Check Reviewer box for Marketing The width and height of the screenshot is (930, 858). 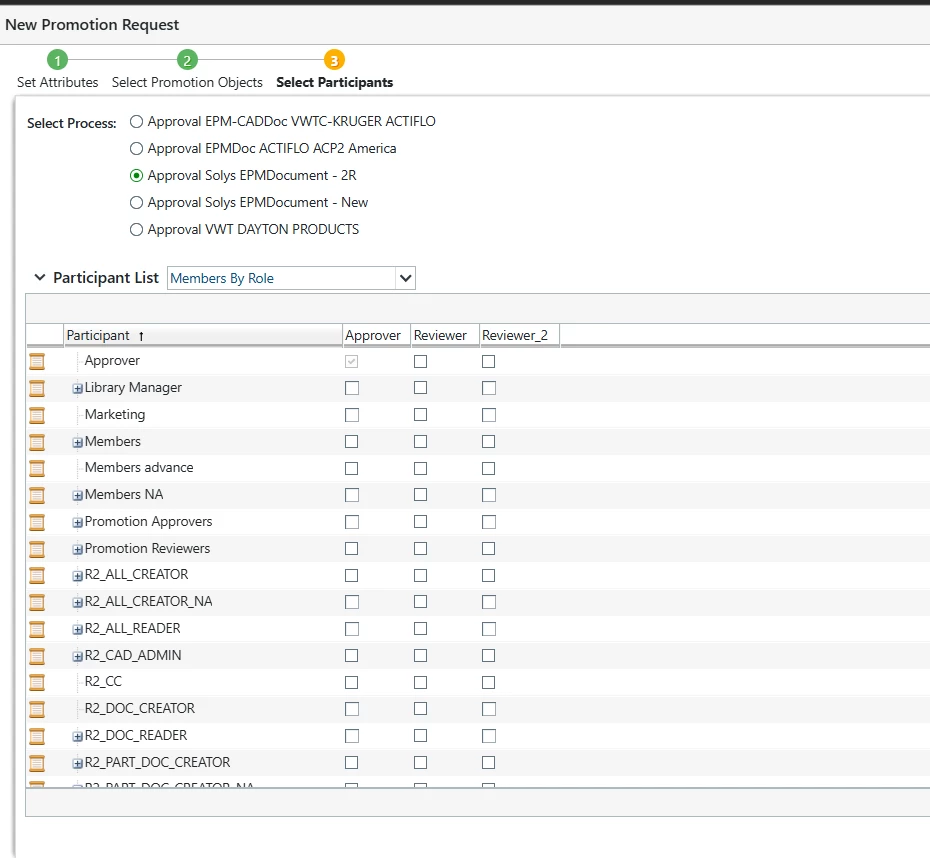[x=421, y=414]
